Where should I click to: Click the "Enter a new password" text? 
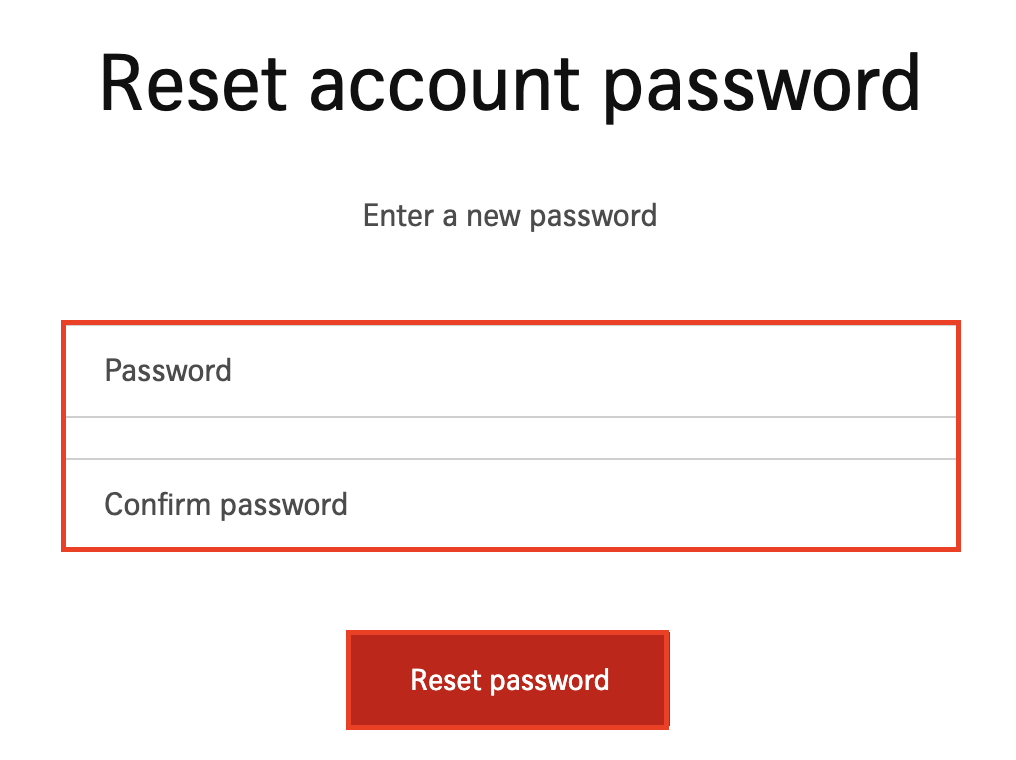click(510, 215)
